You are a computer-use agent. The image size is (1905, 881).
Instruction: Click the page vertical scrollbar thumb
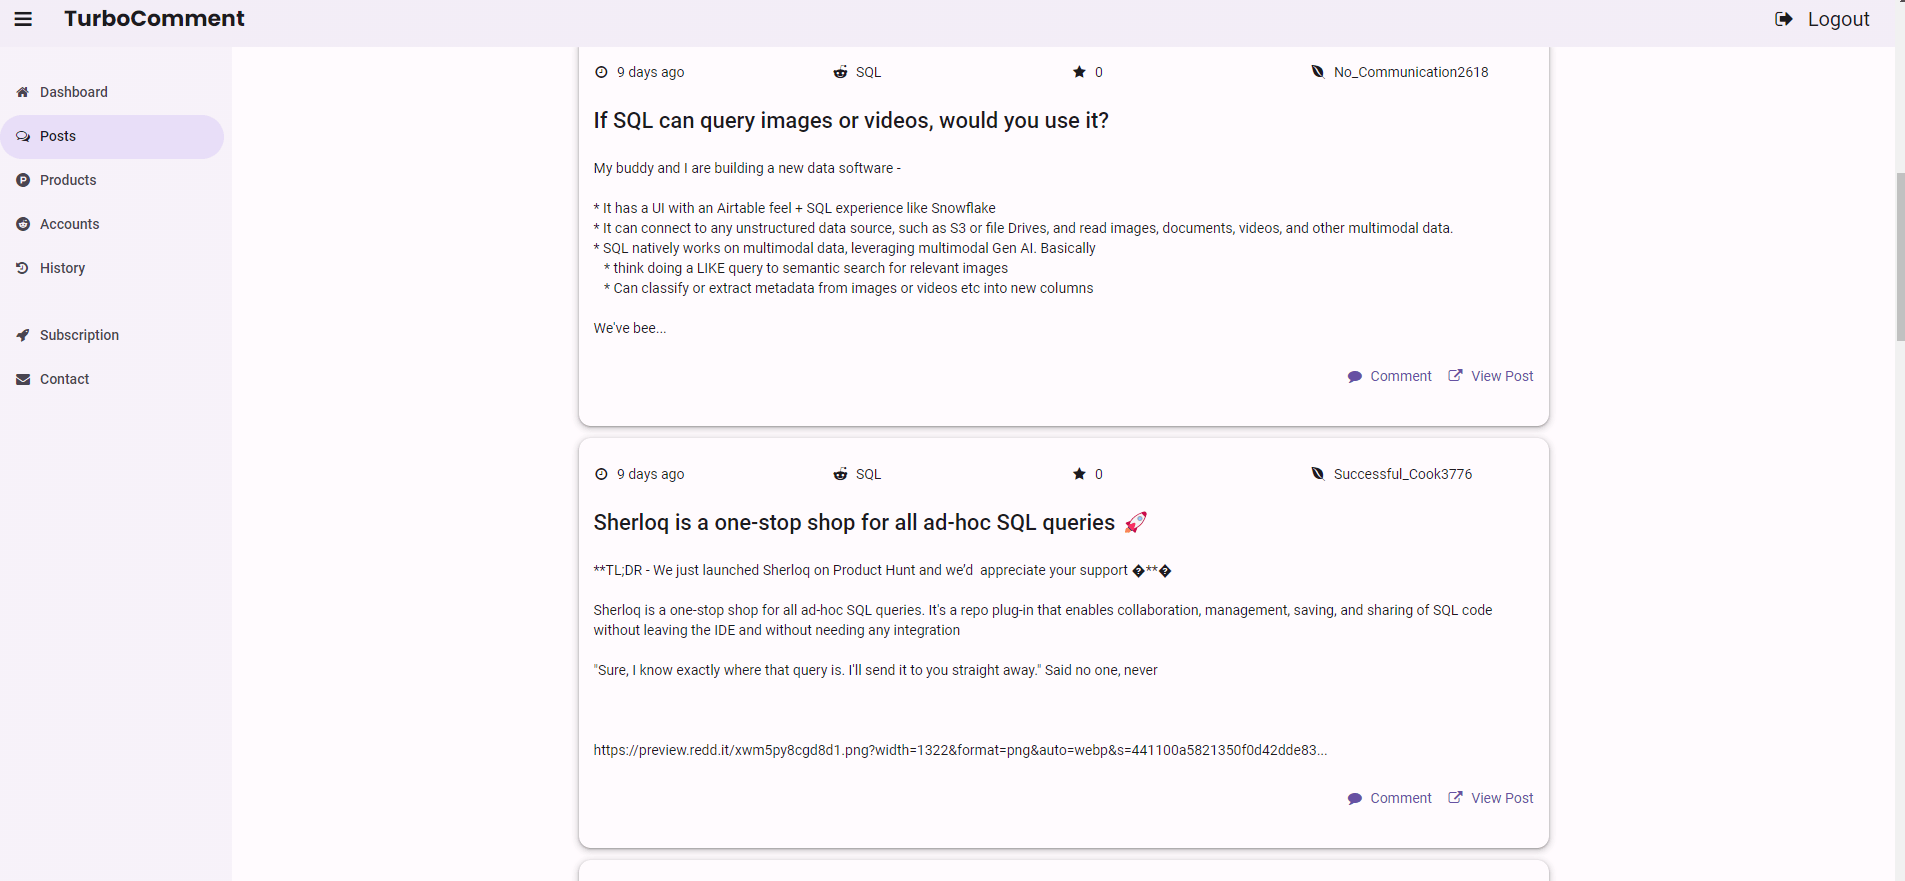1900,256
